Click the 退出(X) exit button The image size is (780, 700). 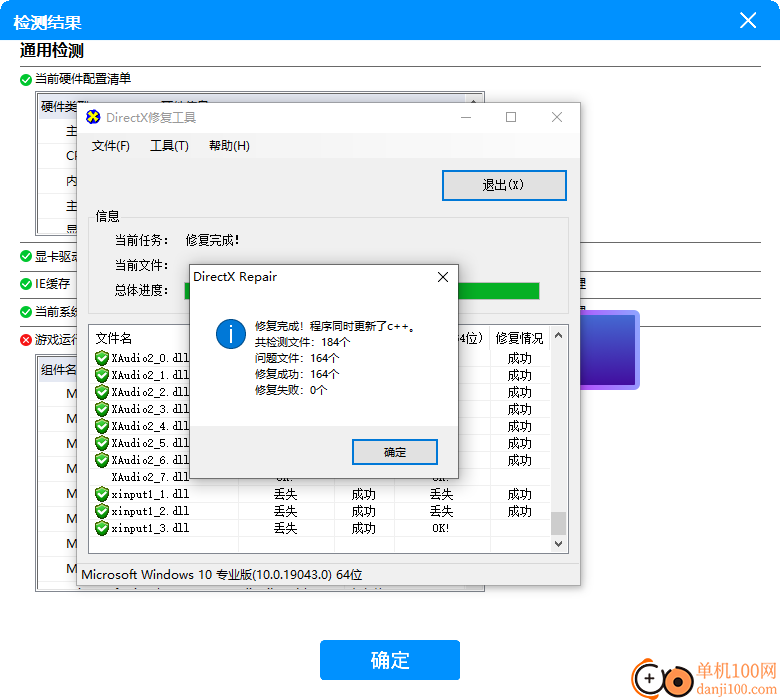click(504, 186)
